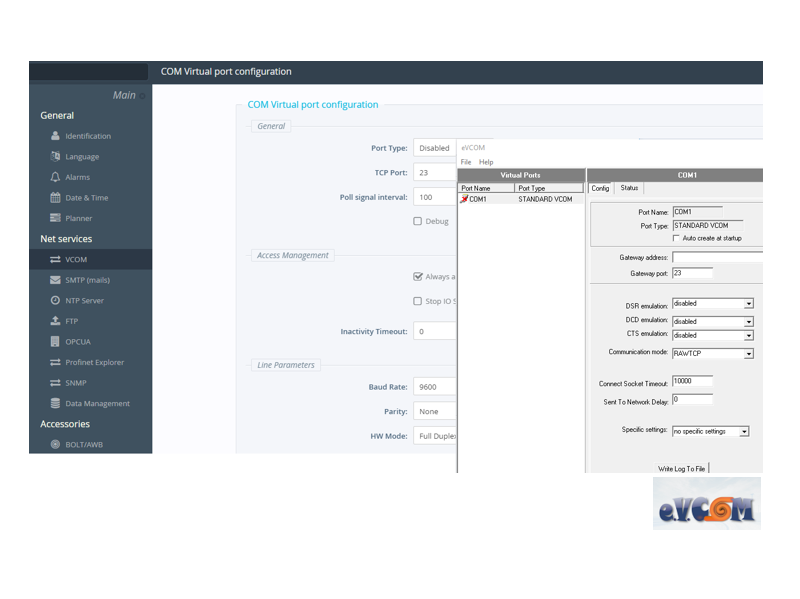Open the Profinet Explorer link in sidebar
Image resolution: width=800 pixels, height=599 pixels.
tap(95, 362)
